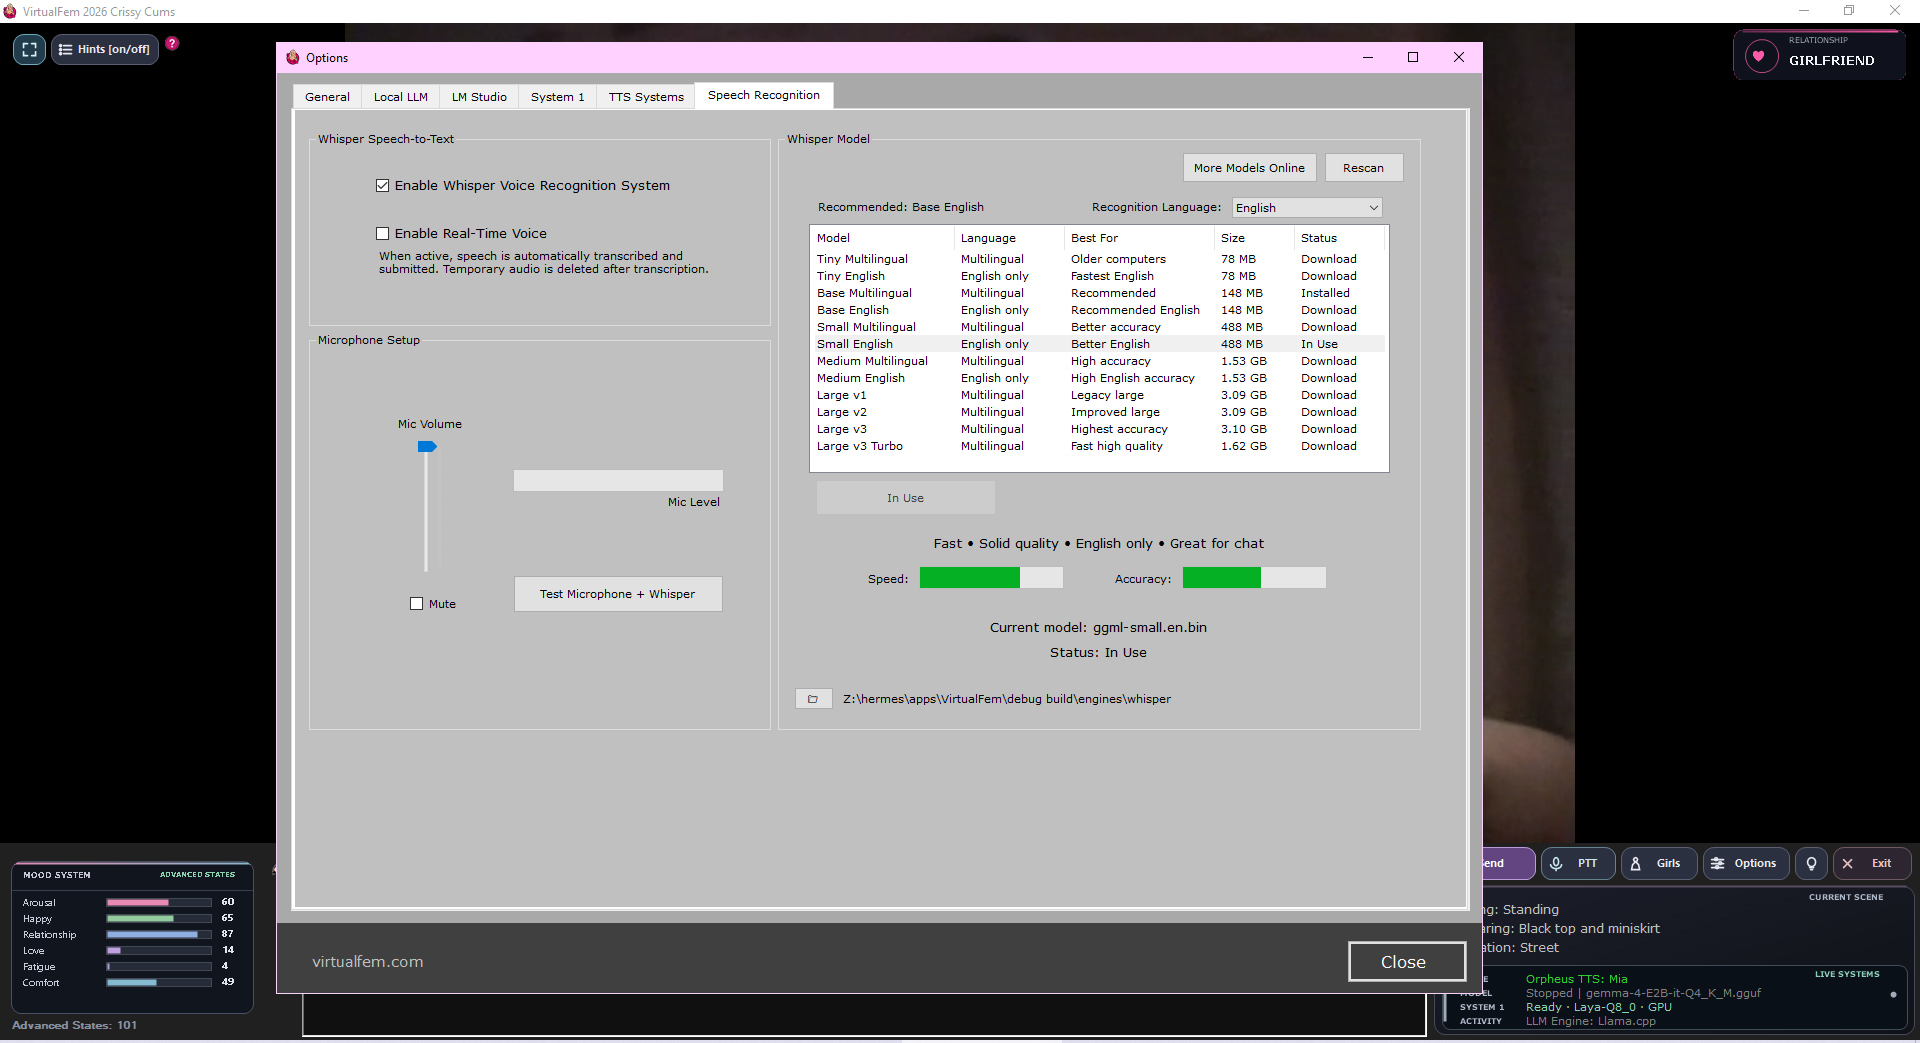
Task: Switch to the Local LLM tab
Action: click(400, 97)
